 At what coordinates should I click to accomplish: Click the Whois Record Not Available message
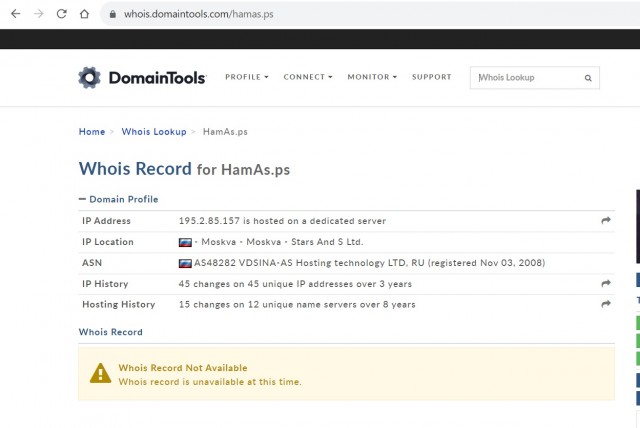tap(183, 368)
